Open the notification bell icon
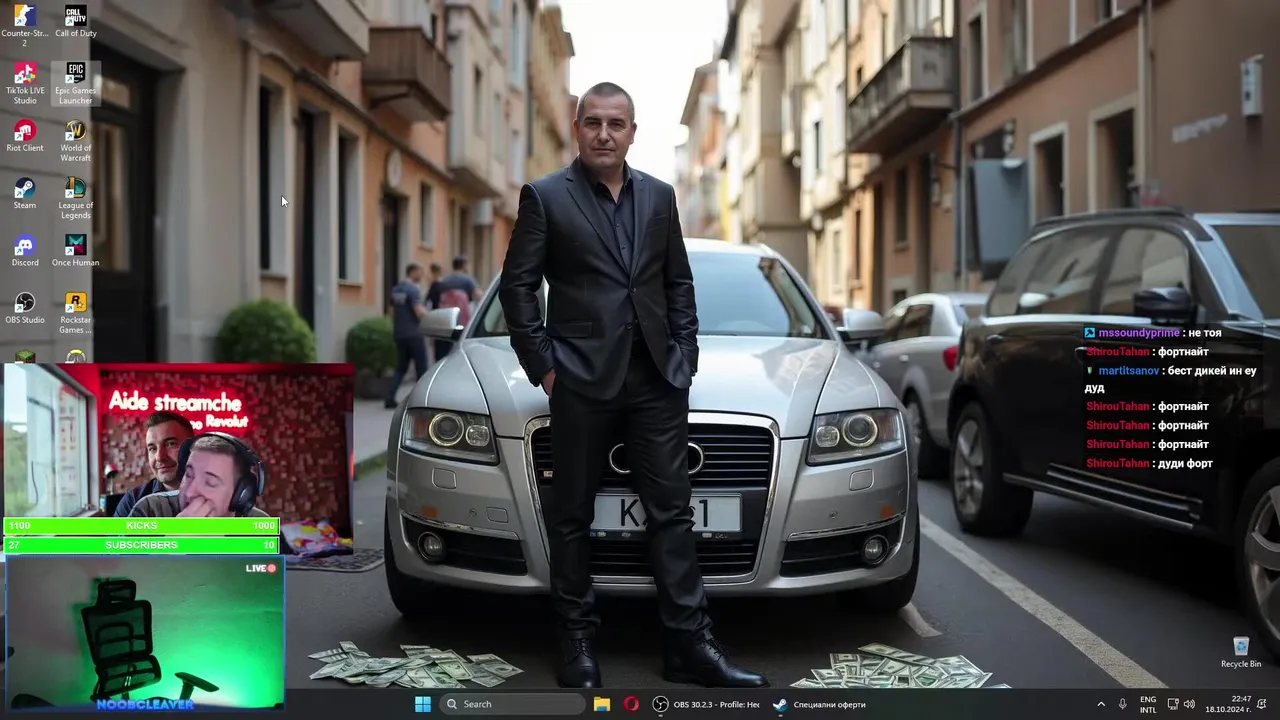Screen dimensions: 1280x720 (x=1262, y=704)
